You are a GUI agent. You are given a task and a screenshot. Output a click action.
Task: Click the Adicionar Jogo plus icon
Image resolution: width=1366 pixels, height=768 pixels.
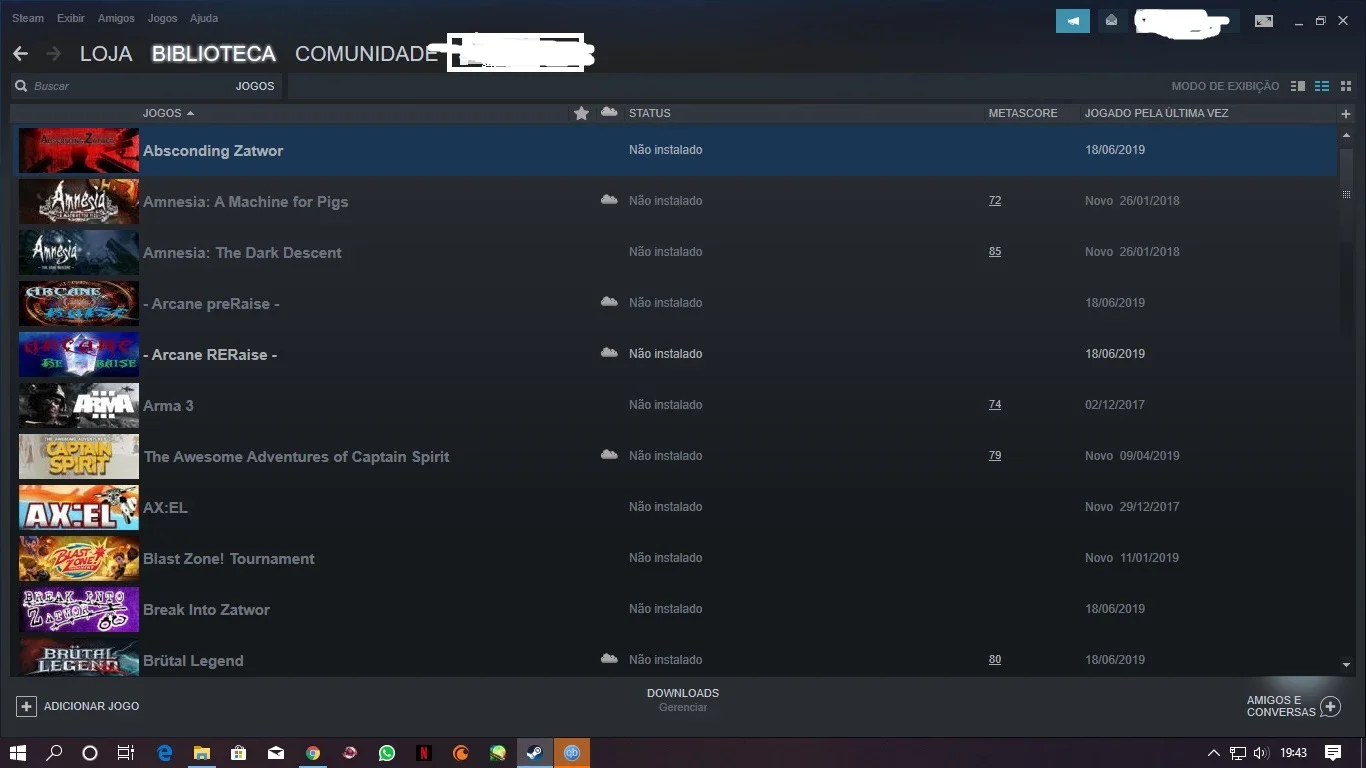click(x=27, y=706)
